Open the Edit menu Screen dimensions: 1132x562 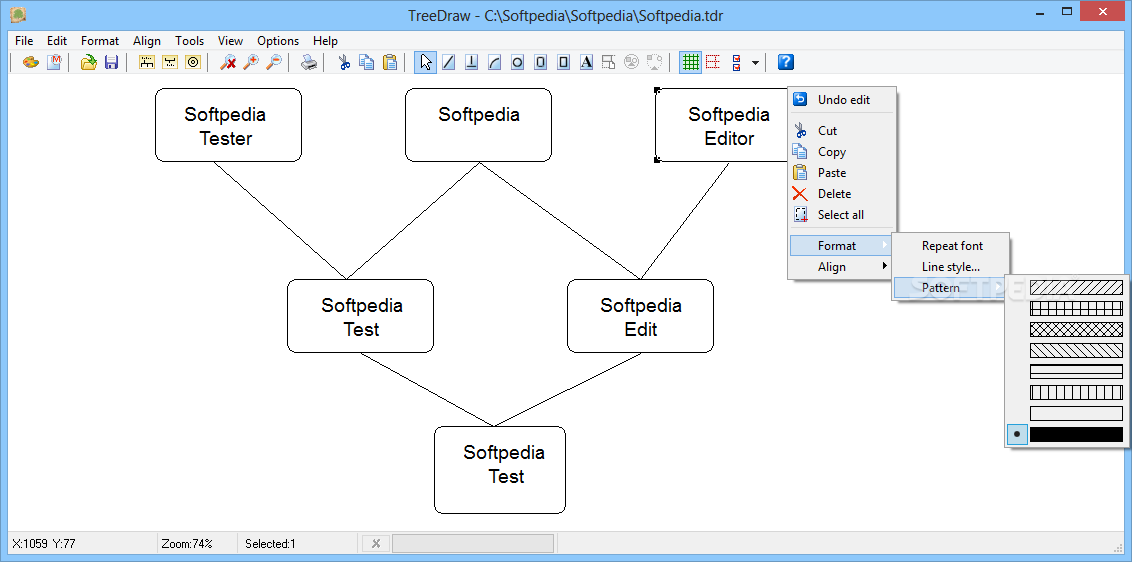pos(57,40)
